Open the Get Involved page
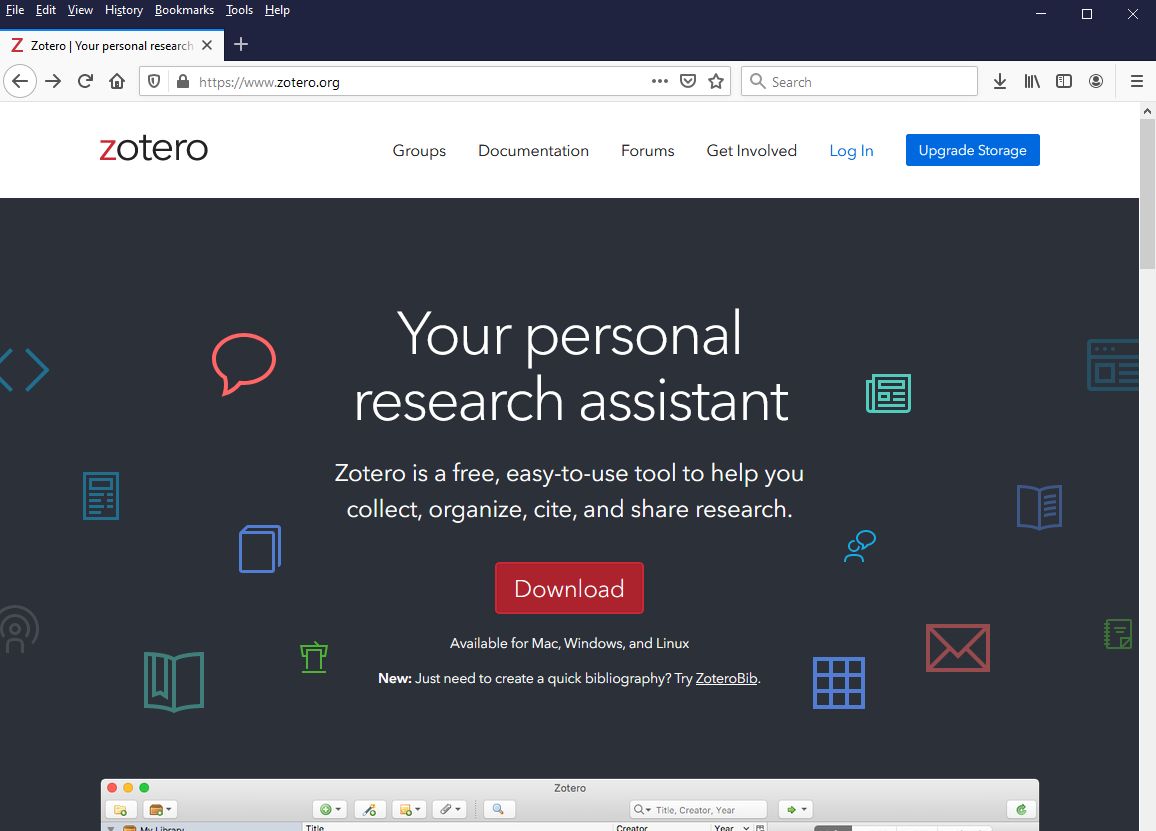 tap(751, 150)
